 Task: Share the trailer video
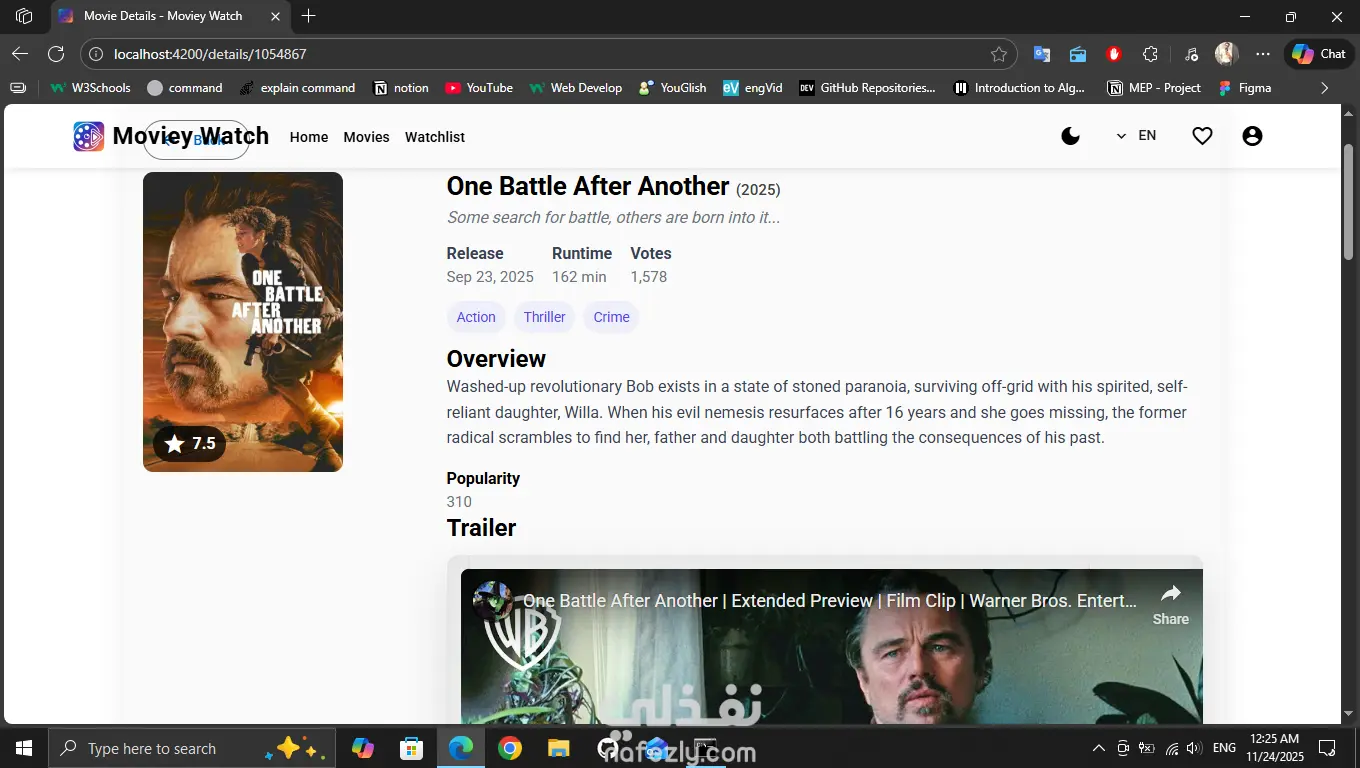click(x=1170, y=604)
